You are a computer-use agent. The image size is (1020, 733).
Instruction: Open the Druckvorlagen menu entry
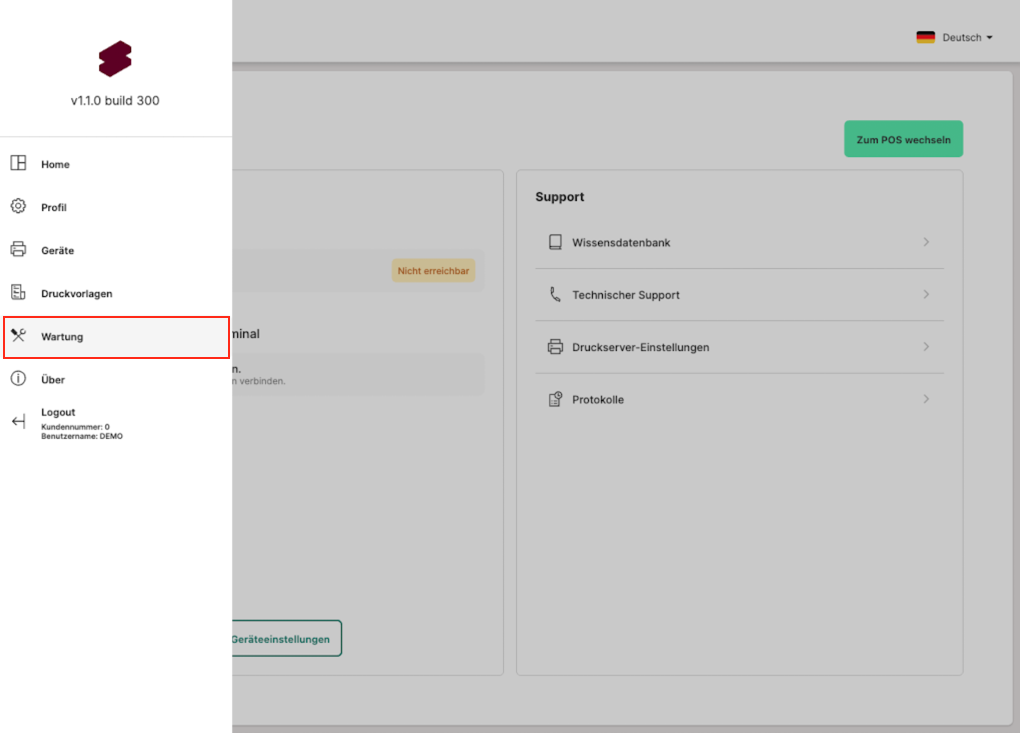(76, 294)
